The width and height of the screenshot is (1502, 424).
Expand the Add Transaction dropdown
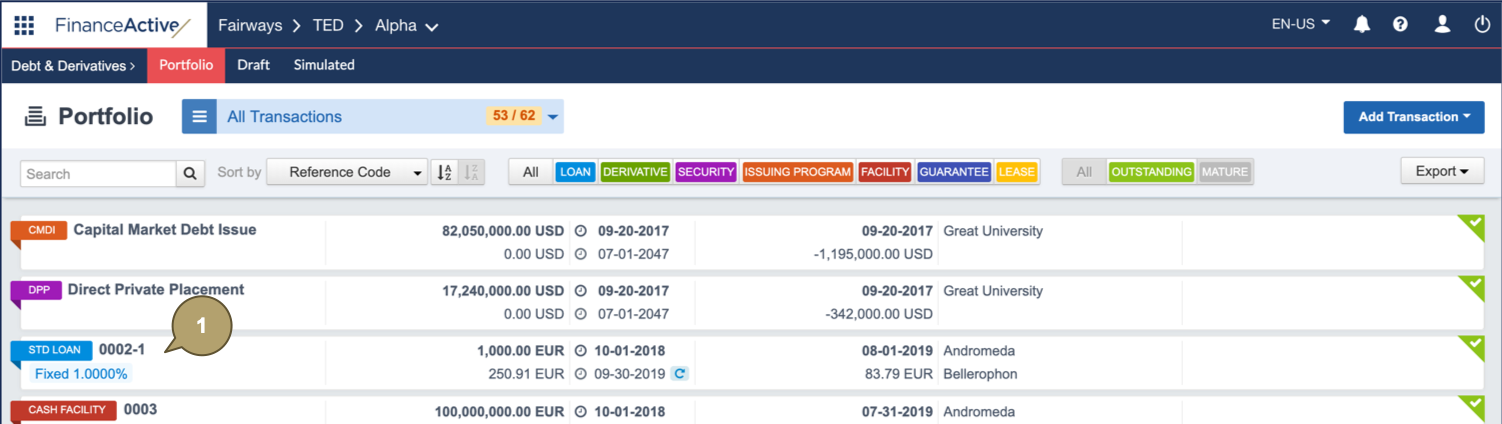[x=1413, y=117]
